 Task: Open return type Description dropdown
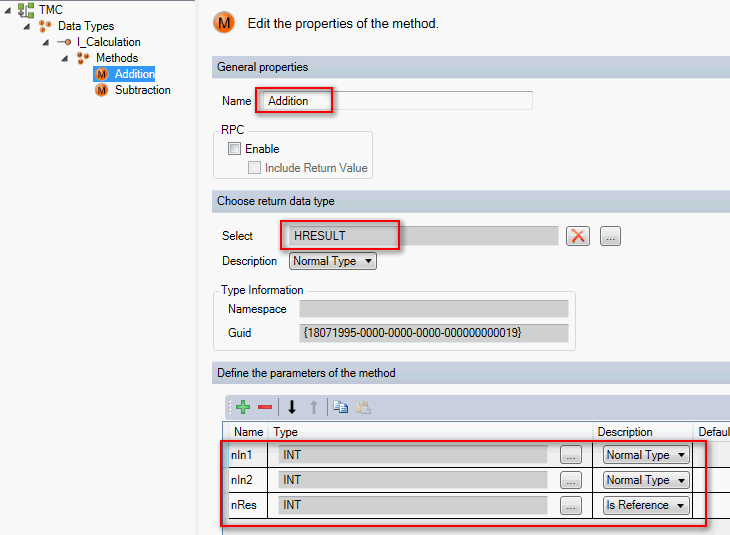[x=332, y=261]
